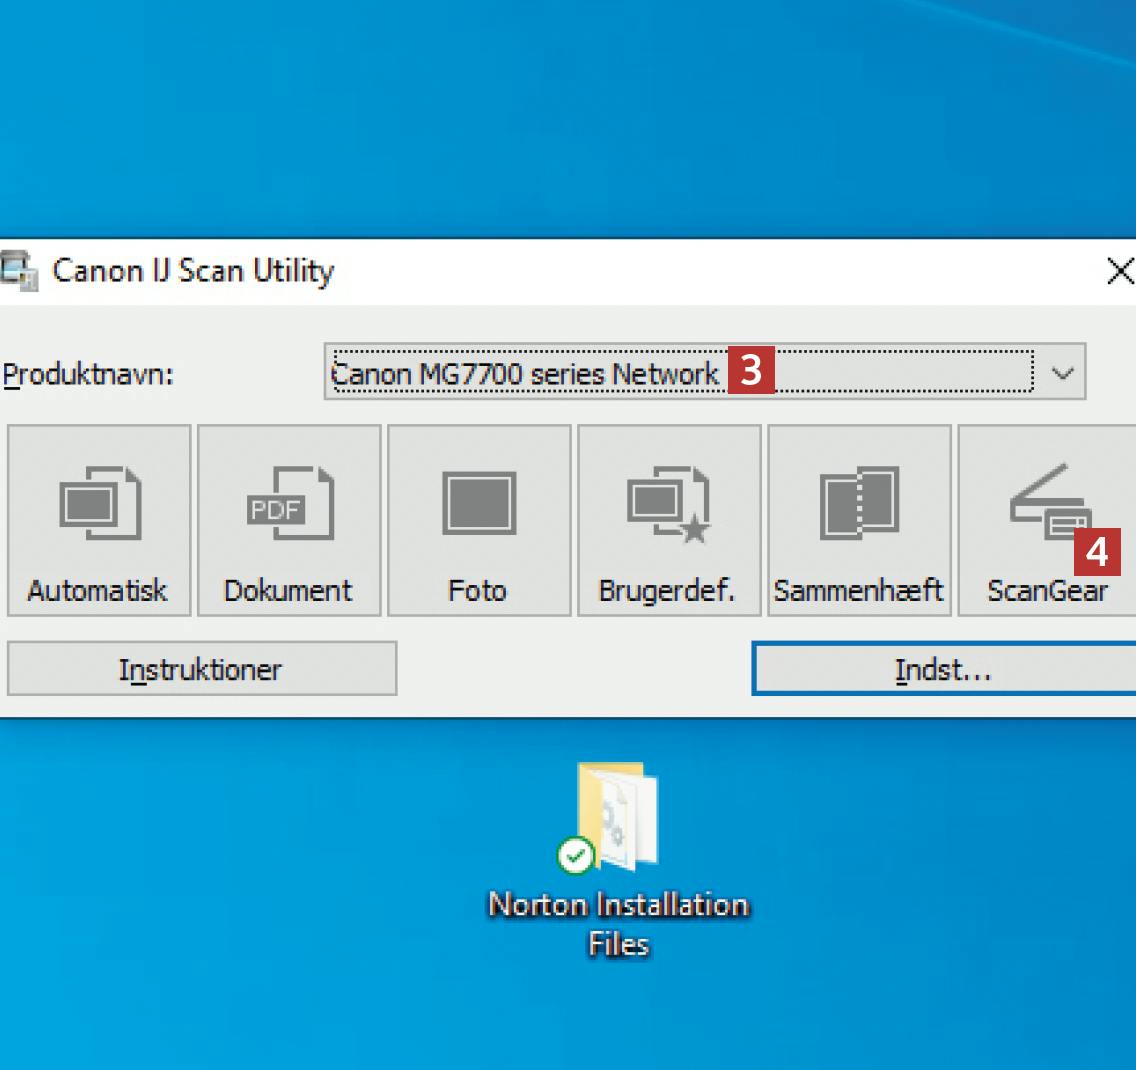Click the Canon MG7700 series Network field
Viewport: 1136px width, 1070px height.
pyautogui.click(x=525, y=374)
